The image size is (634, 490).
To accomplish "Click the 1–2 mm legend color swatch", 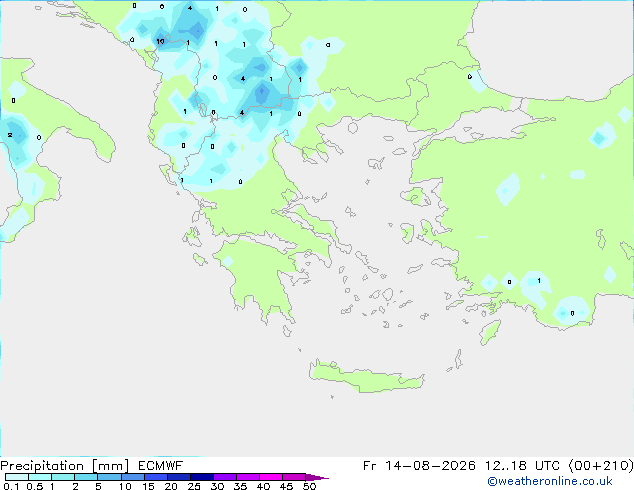I will [63, 477].
